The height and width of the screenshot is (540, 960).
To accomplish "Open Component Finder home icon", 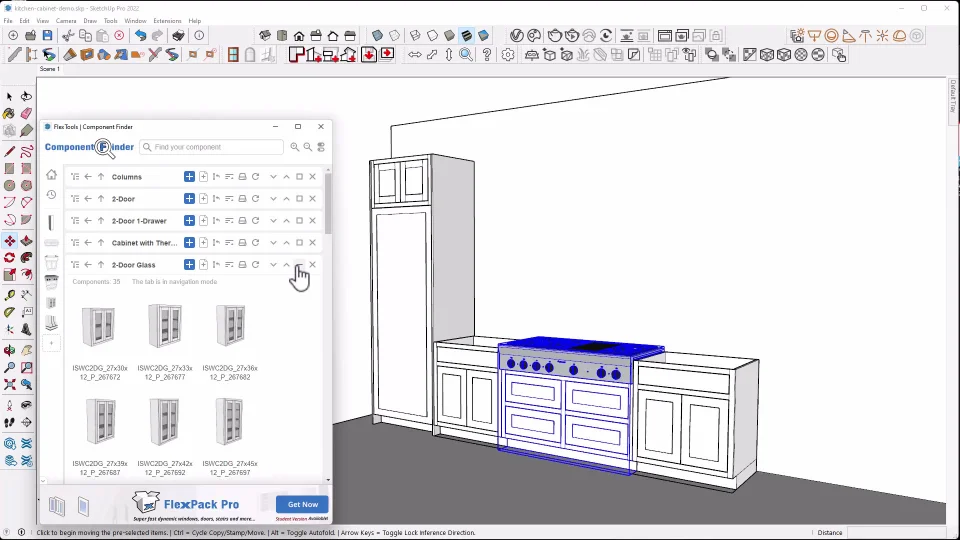I will click(x=51, y=175).
